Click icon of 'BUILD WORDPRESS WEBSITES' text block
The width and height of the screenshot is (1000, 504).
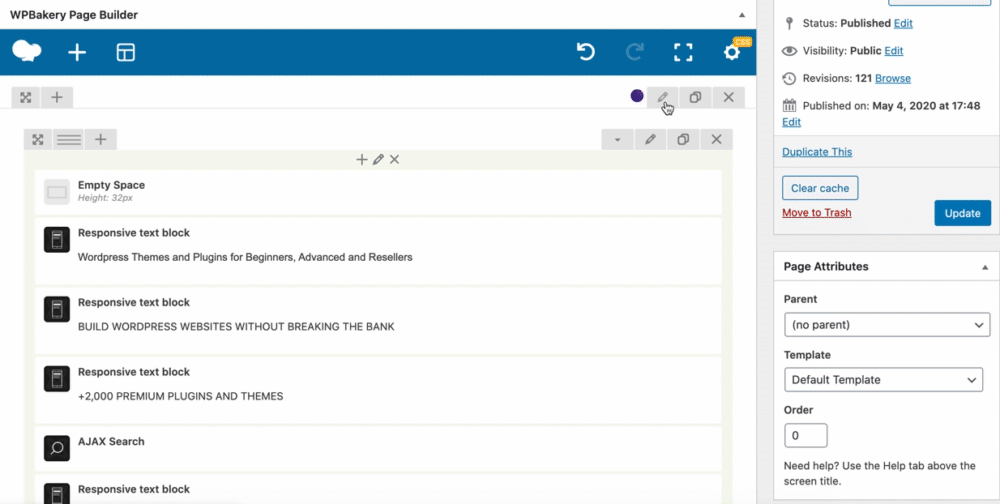(x=57, y=309)
